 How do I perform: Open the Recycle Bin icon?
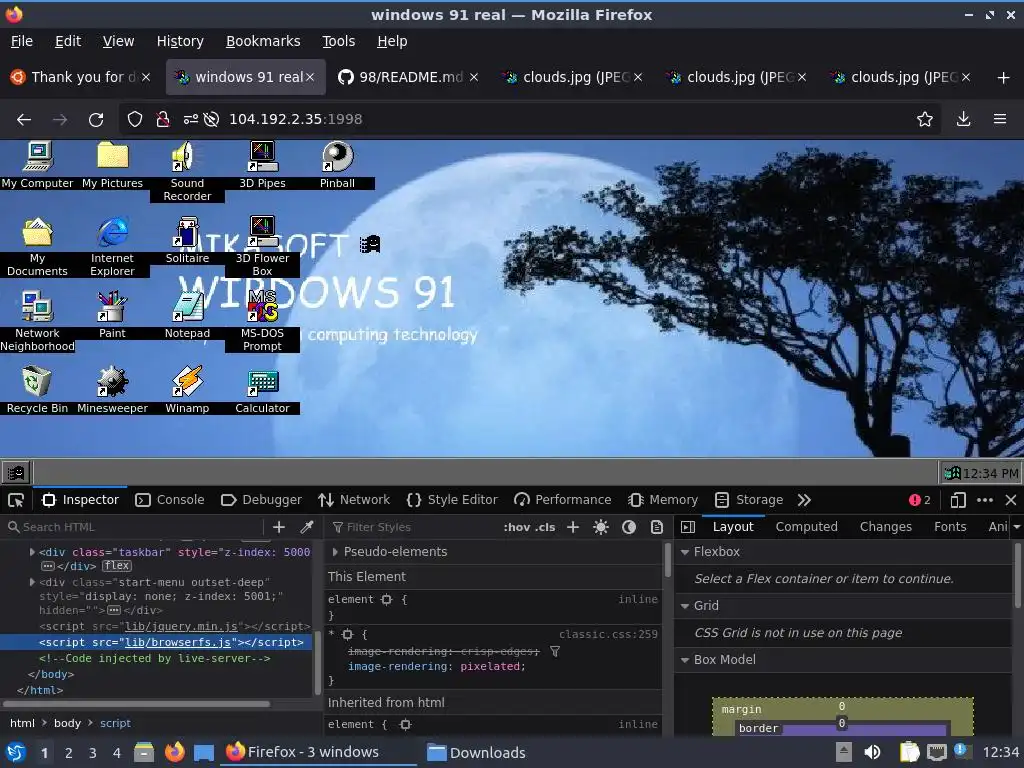tap(37, 390)
